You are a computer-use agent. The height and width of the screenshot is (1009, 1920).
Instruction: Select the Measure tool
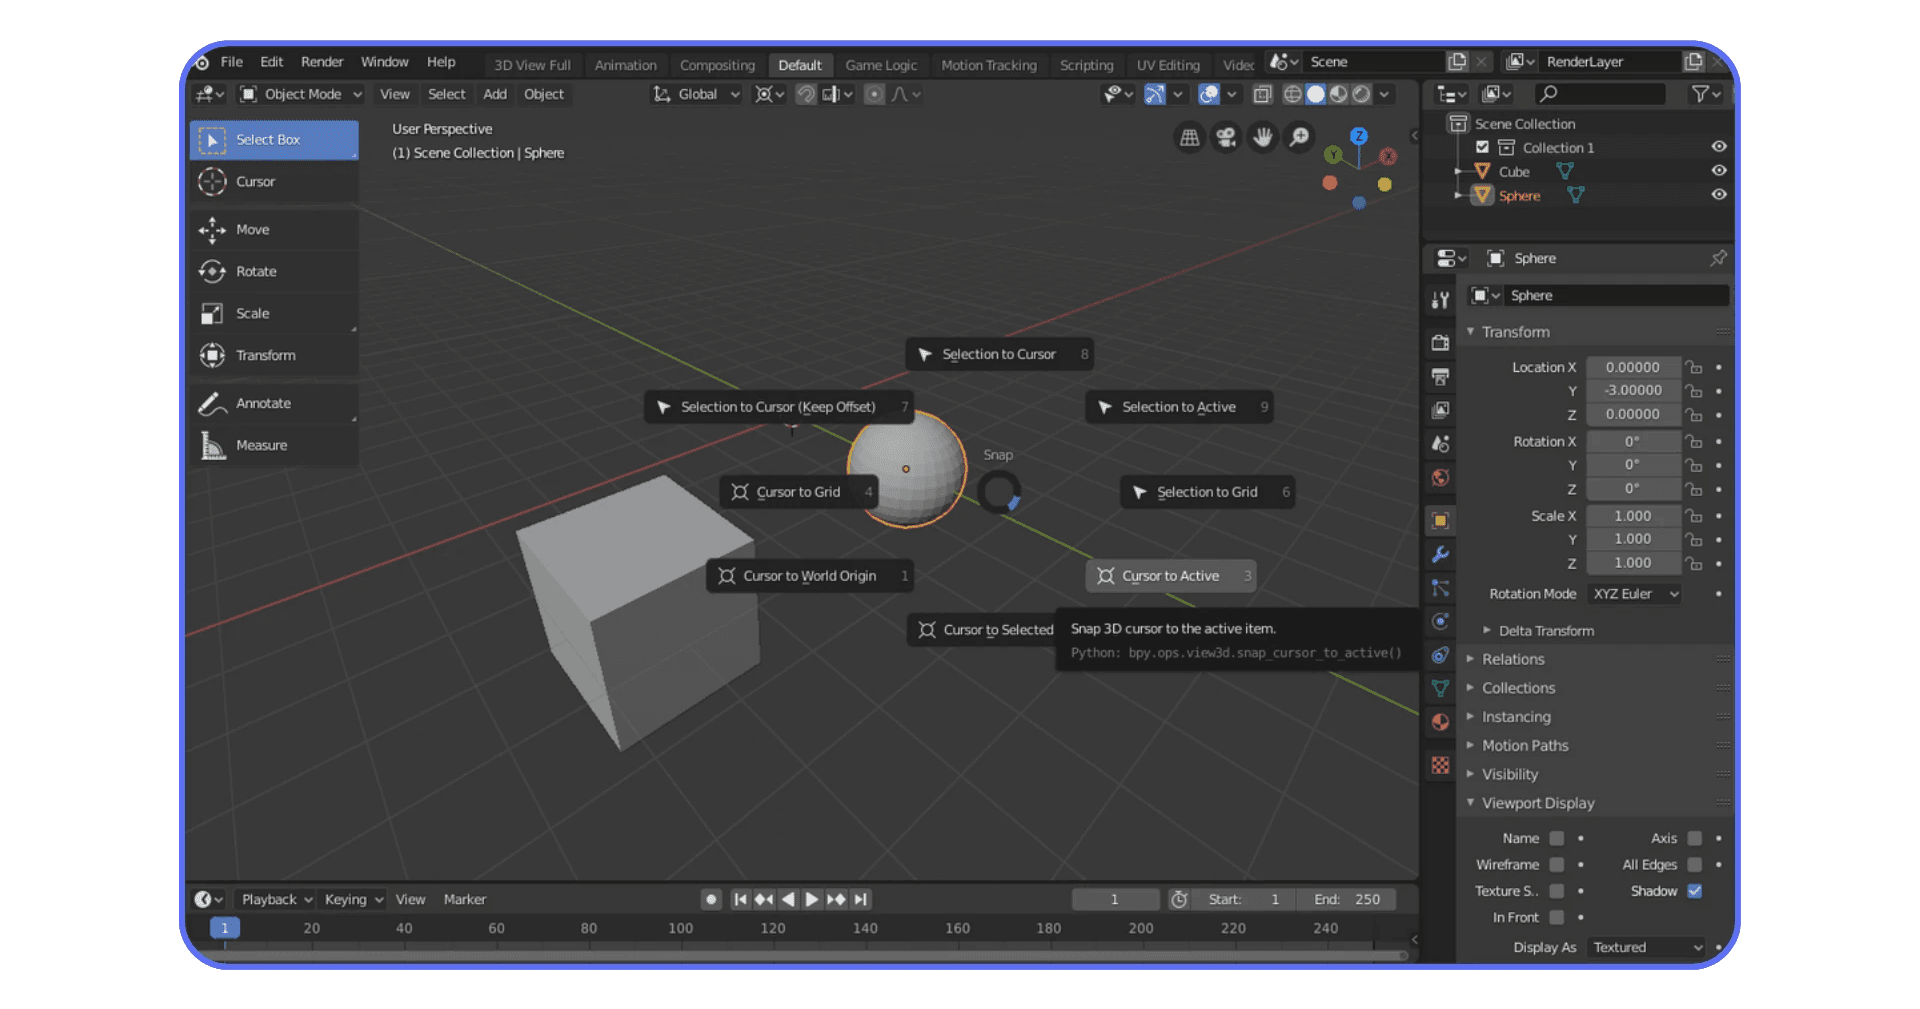click(x=262, y=445)
